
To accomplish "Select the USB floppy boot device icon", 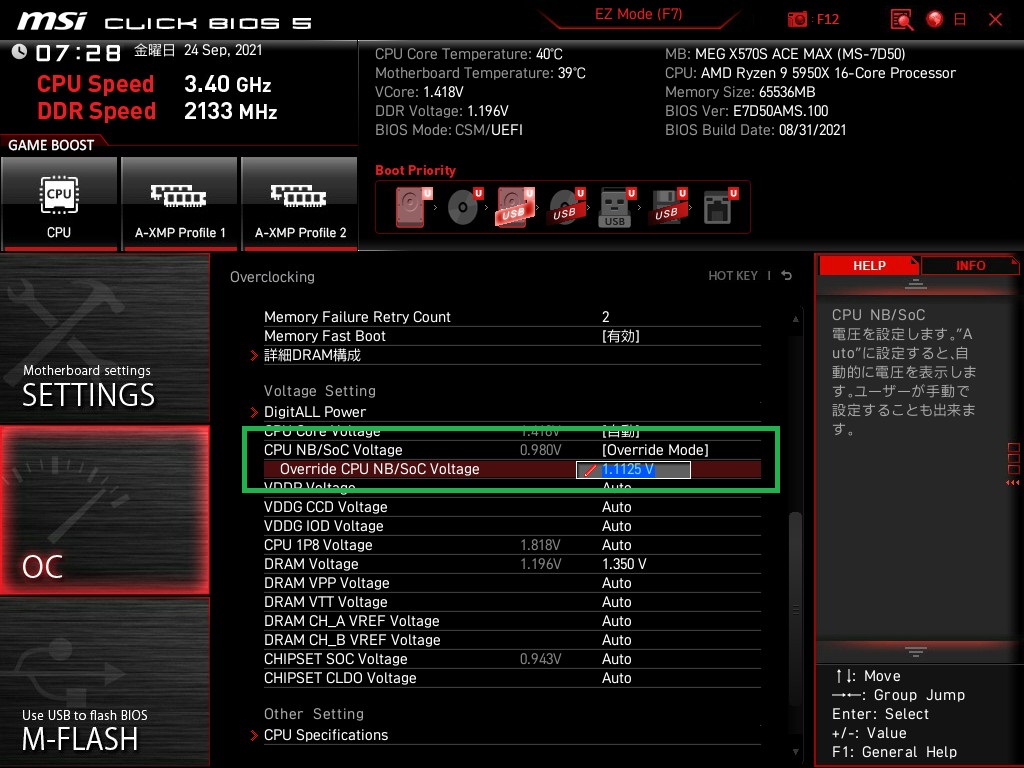I will coord(668,207).
